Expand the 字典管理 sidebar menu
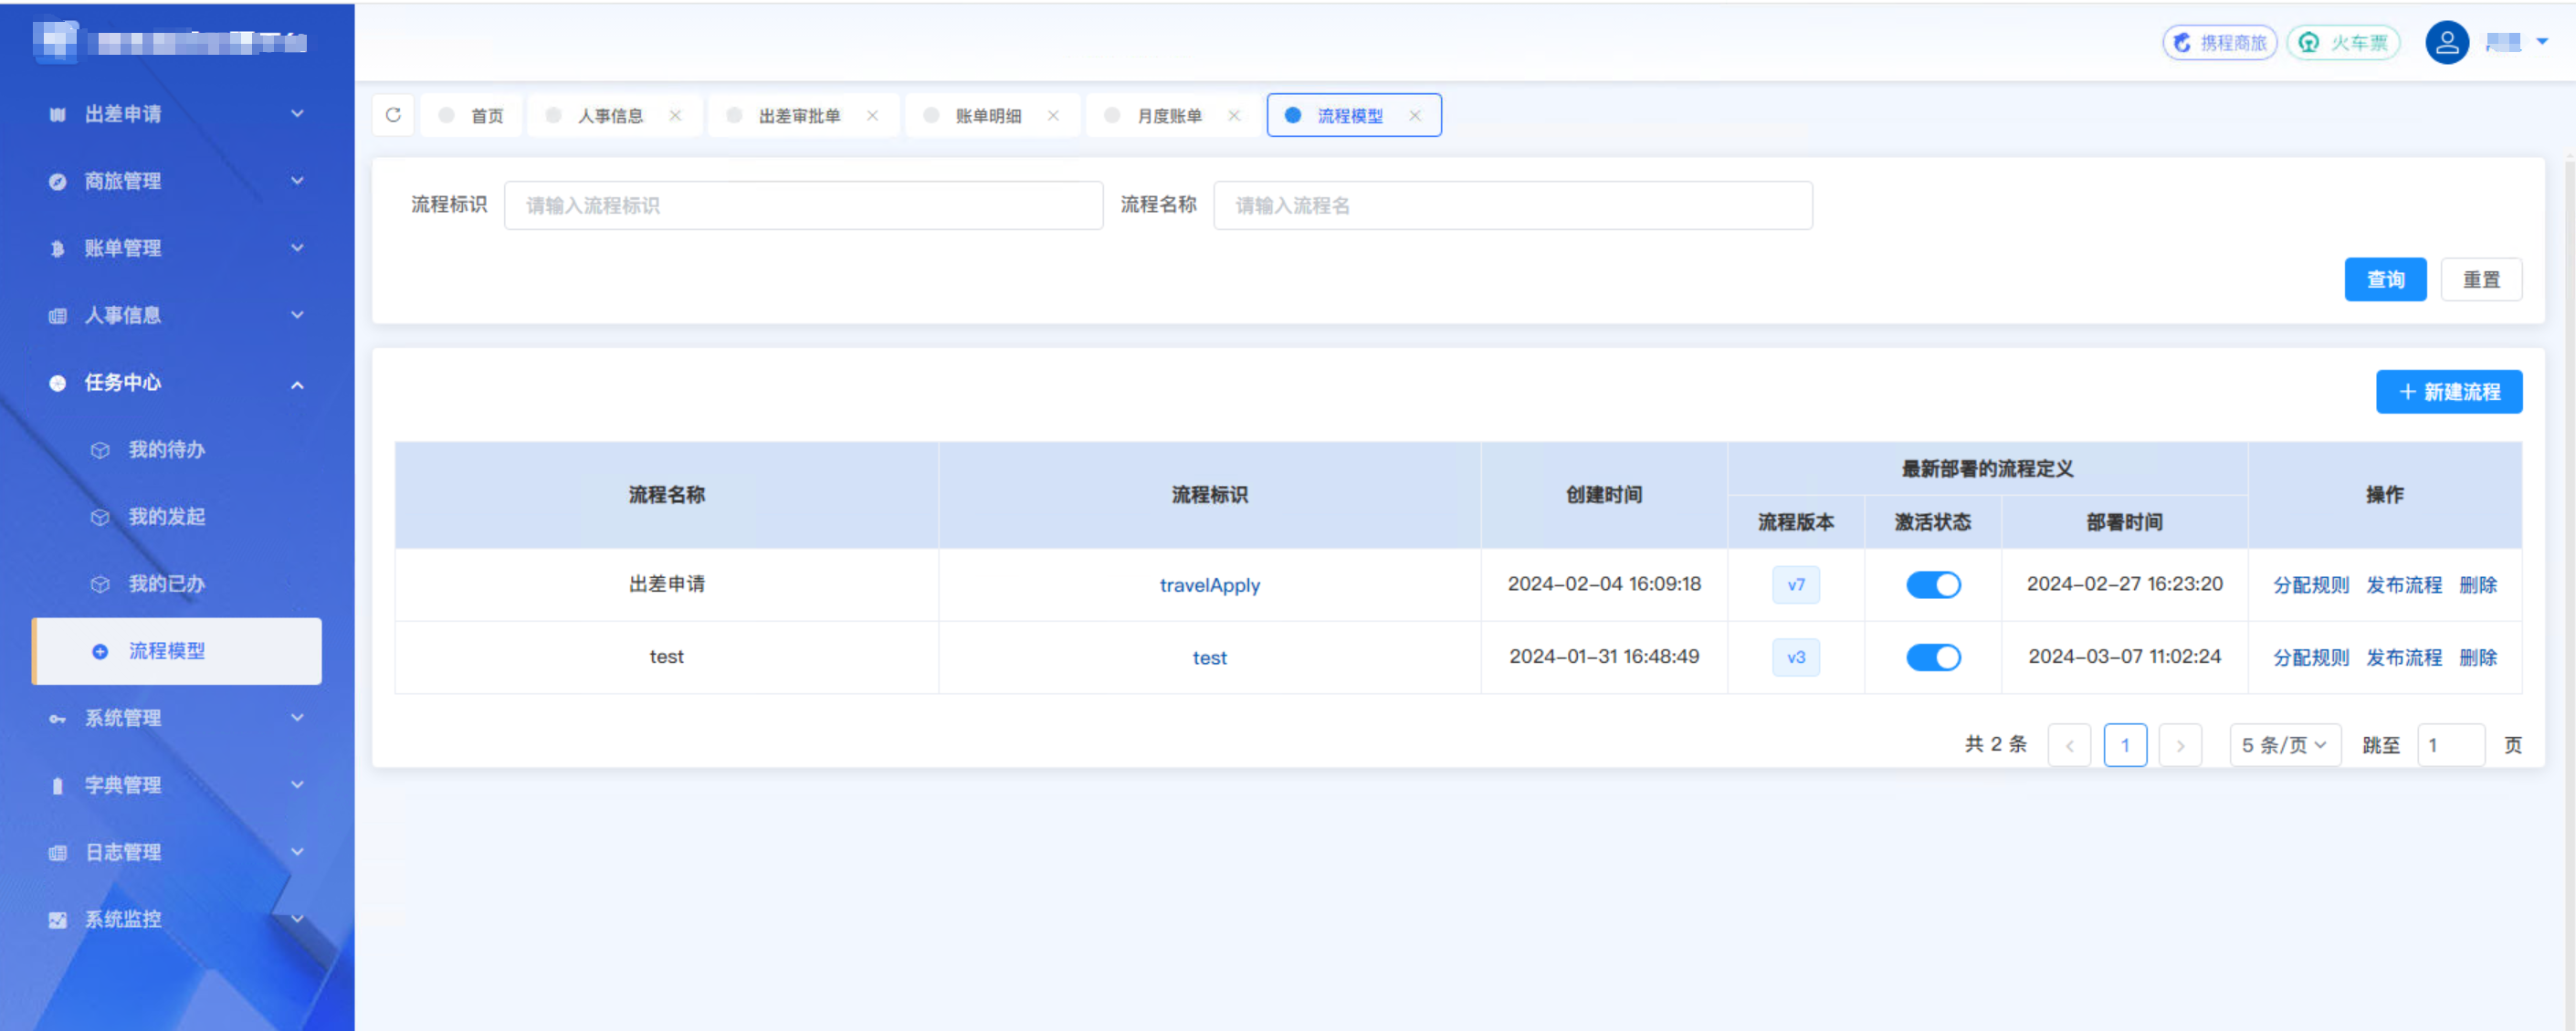This screenshot has width=2576, height=1031. click(x=297, y=785)
